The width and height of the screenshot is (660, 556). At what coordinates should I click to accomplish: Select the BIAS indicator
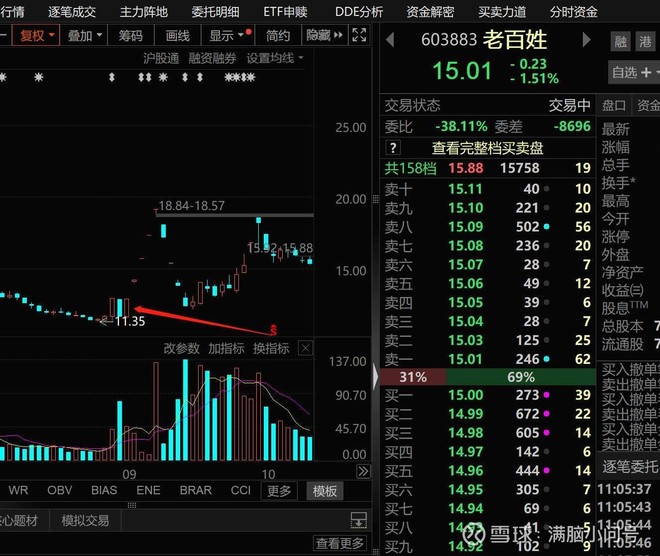104,490
